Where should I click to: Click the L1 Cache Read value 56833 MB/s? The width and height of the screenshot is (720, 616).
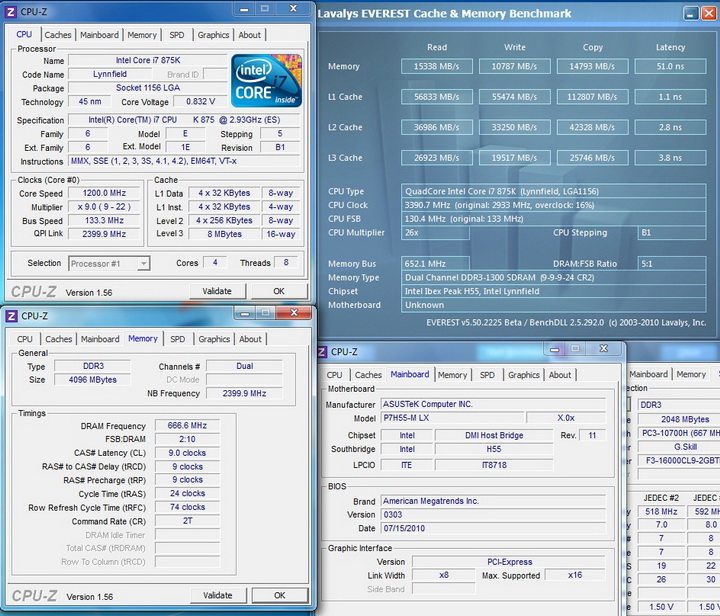[437, 97]
